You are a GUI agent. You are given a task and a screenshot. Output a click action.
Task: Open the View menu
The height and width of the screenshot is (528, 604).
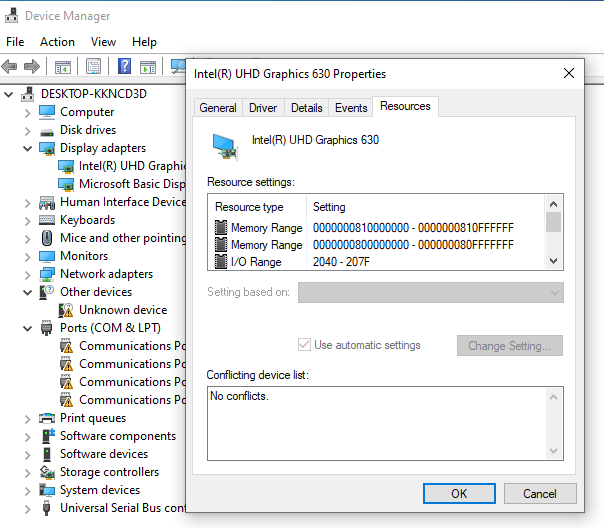pos(103,42)
